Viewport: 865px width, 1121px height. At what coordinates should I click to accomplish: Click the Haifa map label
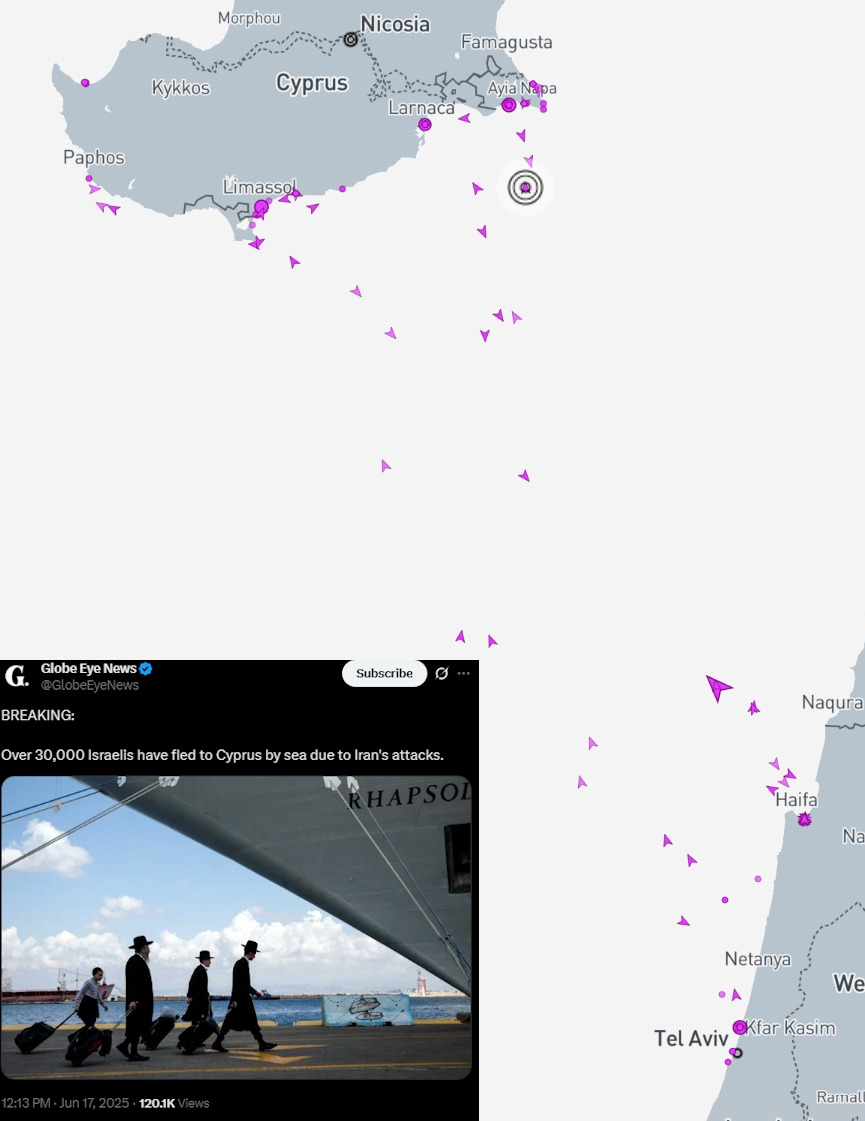point(796,799)
